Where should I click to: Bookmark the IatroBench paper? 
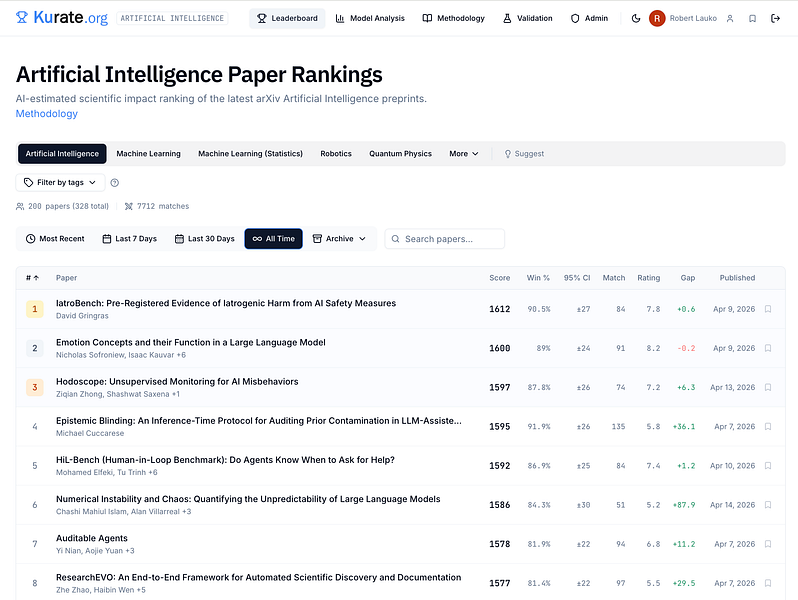[768, 309]
